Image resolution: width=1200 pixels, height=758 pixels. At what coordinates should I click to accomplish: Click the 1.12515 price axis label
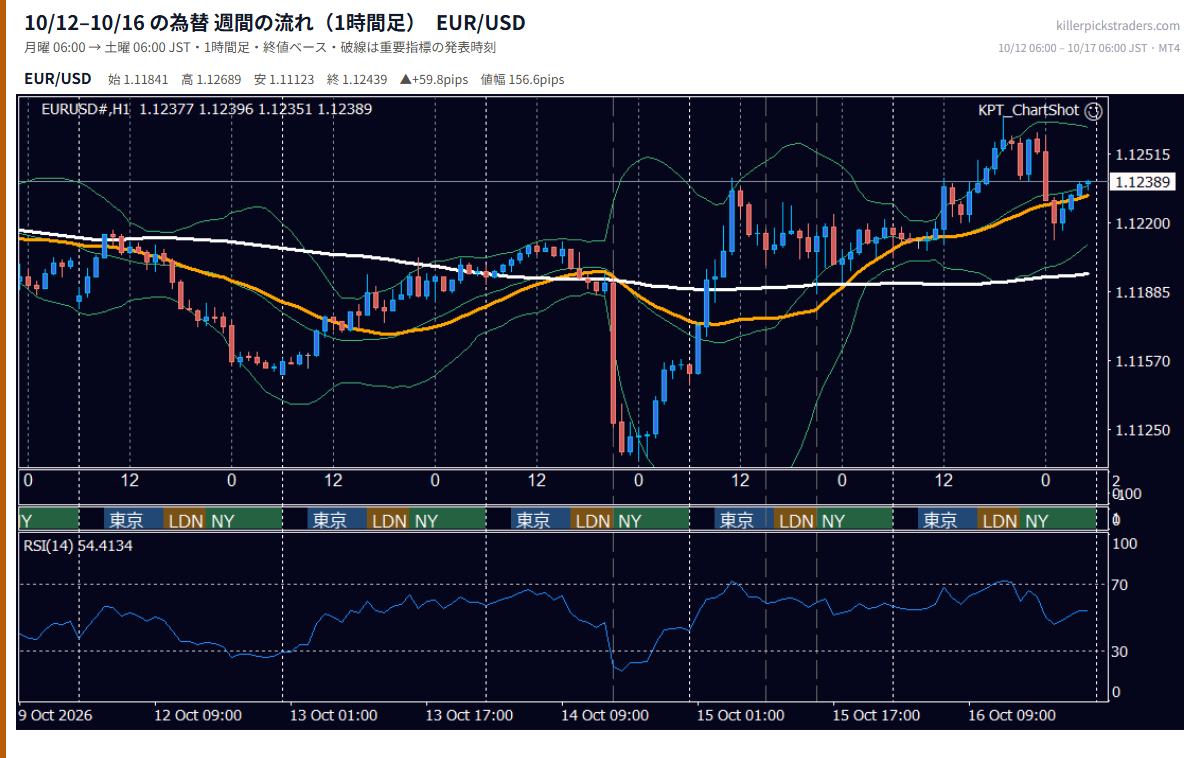coord(1141,154)
